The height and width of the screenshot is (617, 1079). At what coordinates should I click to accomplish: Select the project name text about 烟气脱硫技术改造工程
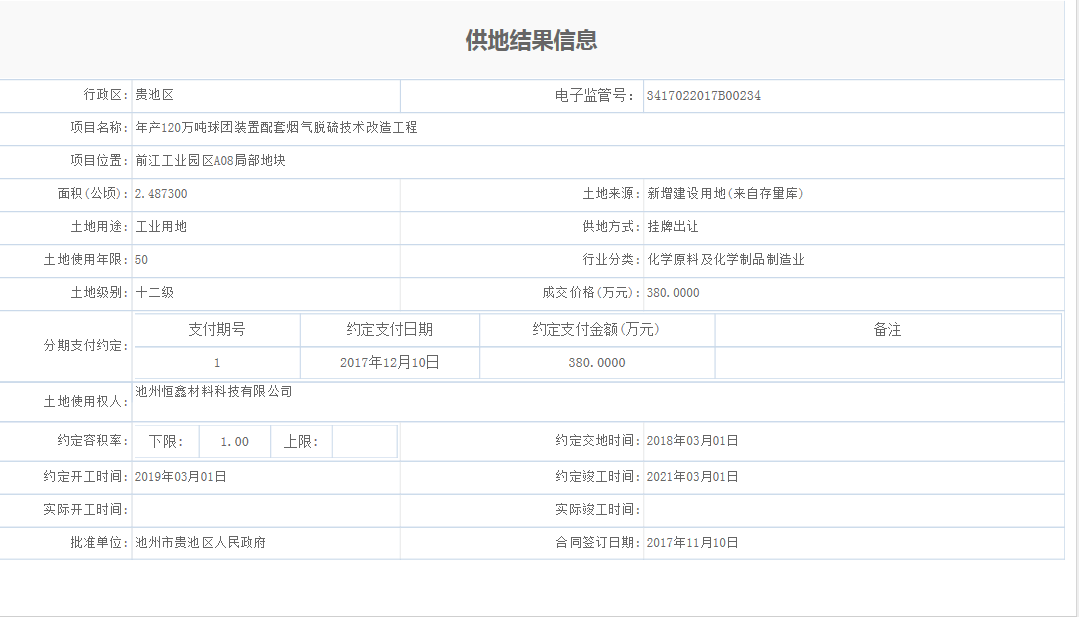(276, 128)
